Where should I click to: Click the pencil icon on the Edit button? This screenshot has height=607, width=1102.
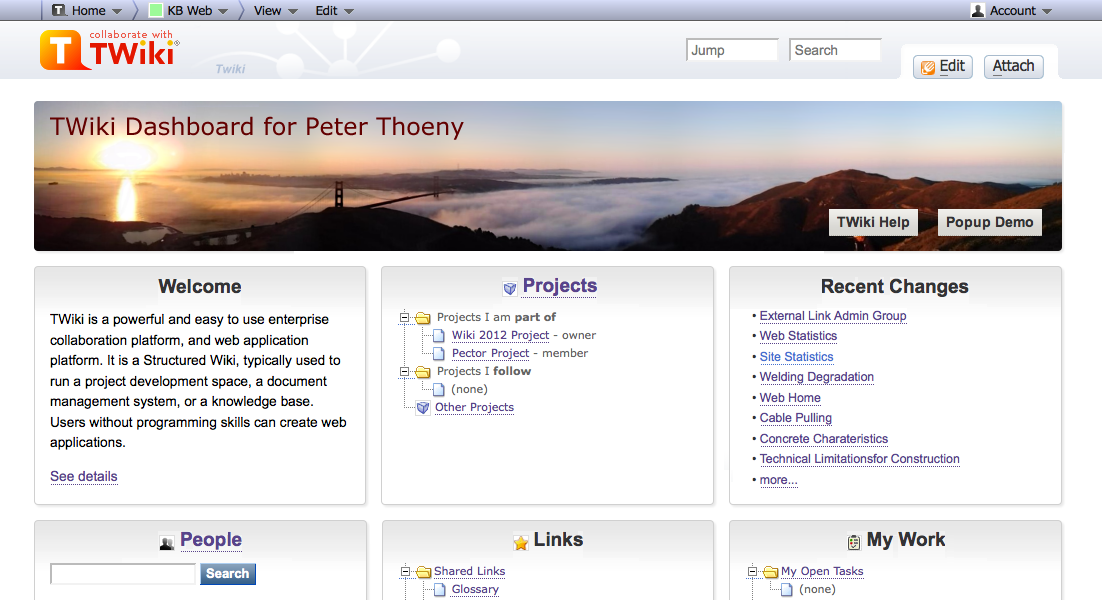tap(927, 67)
